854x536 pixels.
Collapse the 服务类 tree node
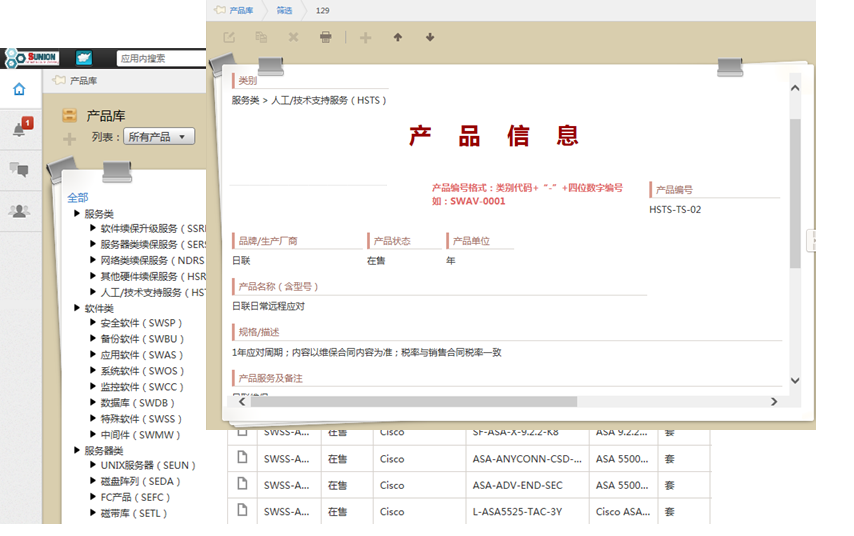[77, 214]
